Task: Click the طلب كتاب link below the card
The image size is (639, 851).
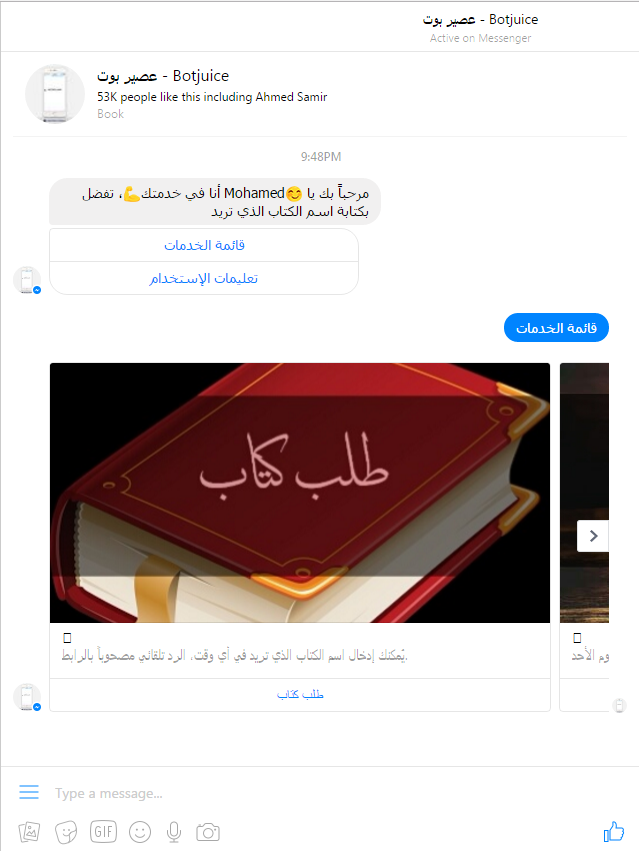Action: (300, 695)
